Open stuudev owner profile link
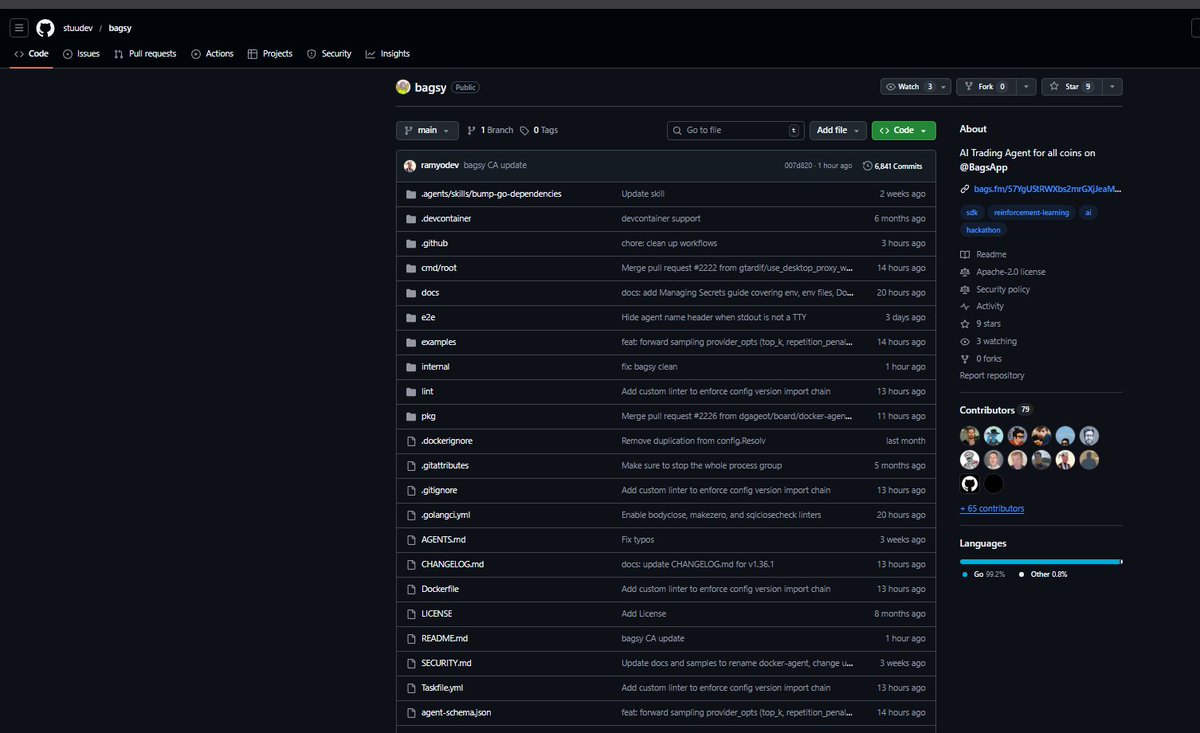The width and height of the screenshot is (1200, 733). pyautogui.click(x=78, y=28)
